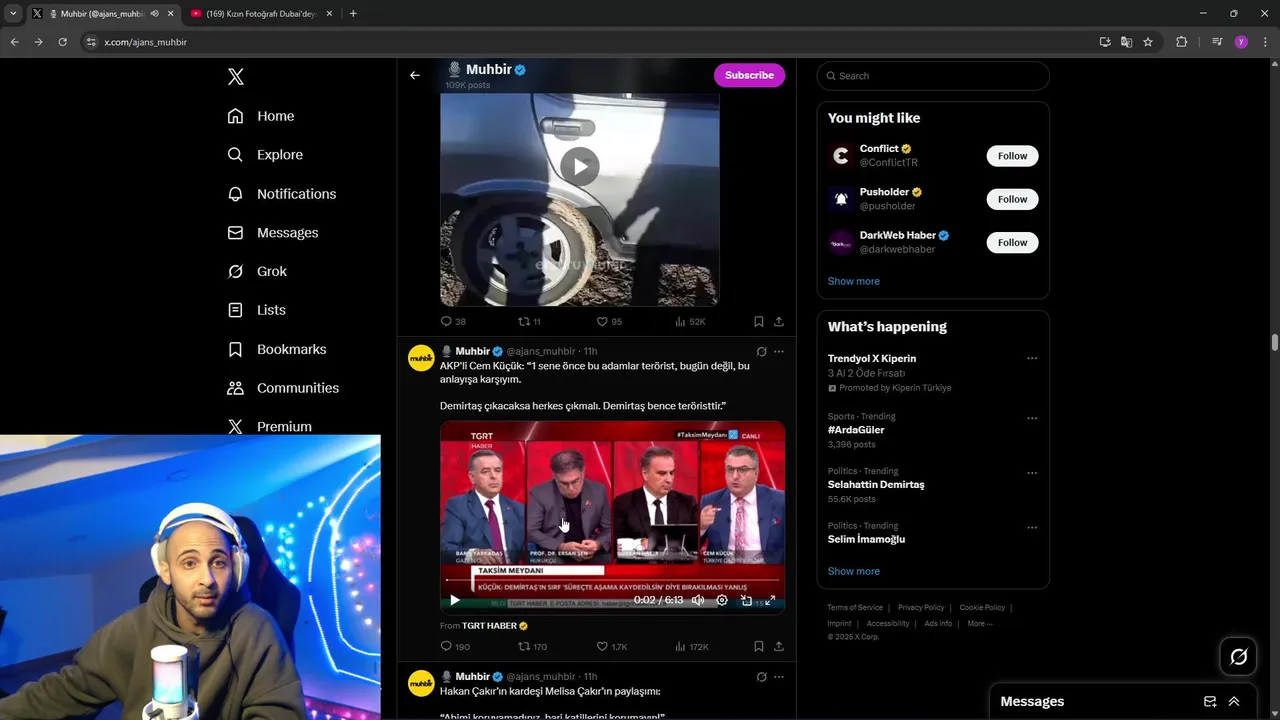Compose a new message in Messages drawer

[1210, 702]
